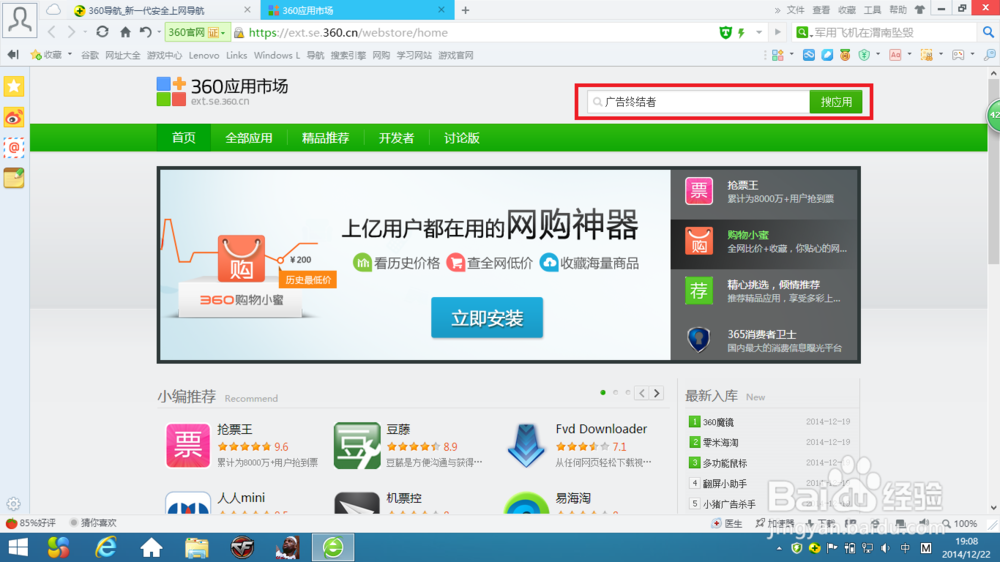Viewport: 1000px width, 562px height.
Task: Click the blue search magnifier icon
Action: [x=988, y=32]
